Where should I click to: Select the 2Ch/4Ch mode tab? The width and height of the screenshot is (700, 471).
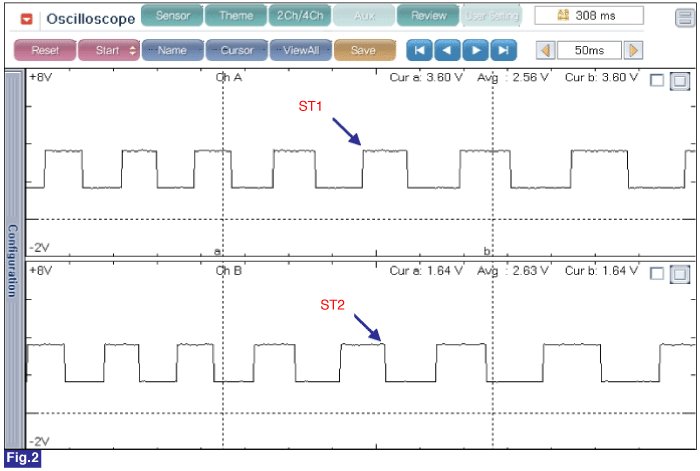(300, 16)
